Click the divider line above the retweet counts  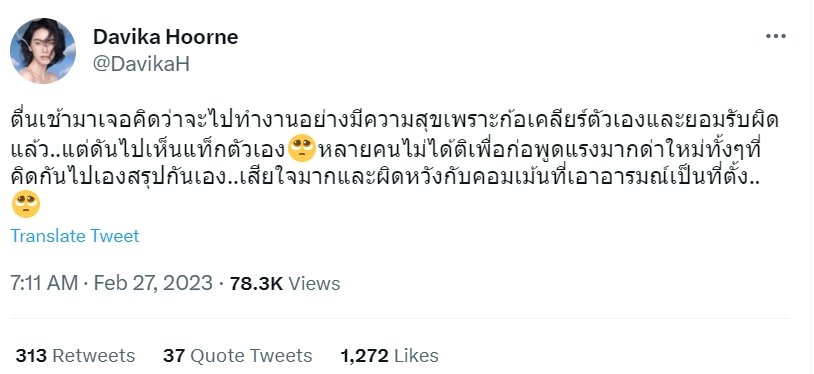pos(400,318)
